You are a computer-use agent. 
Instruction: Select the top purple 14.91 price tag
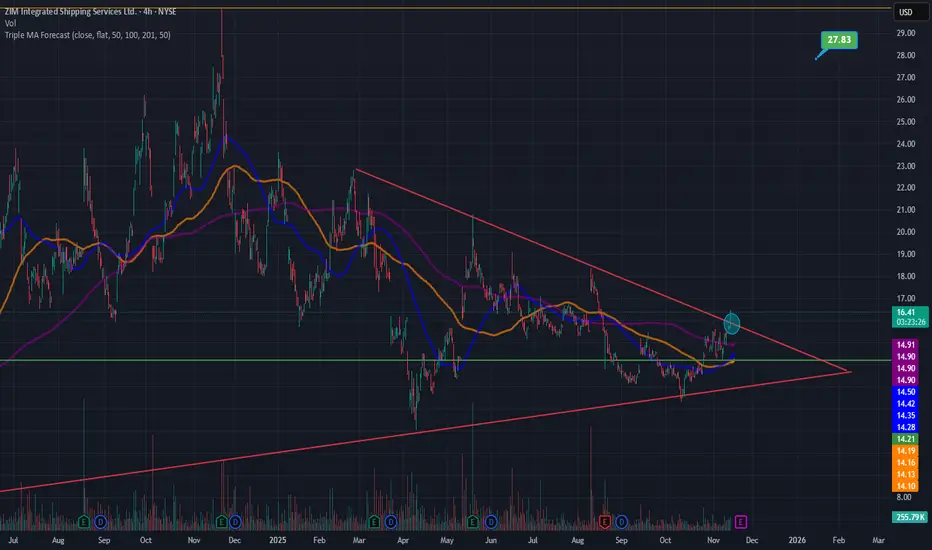(x=906, y=345)
